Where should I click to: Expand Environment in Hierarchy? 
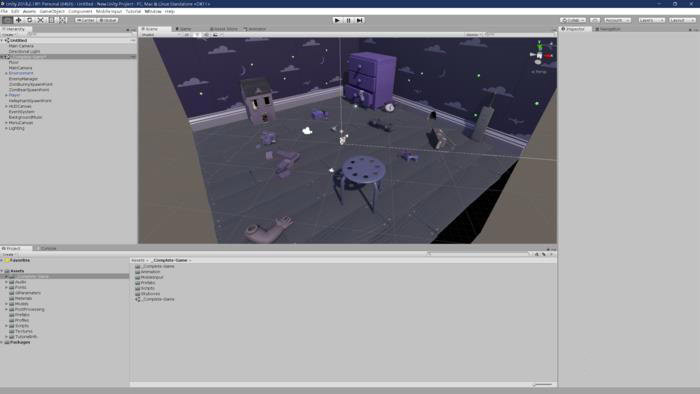(6, 73)
